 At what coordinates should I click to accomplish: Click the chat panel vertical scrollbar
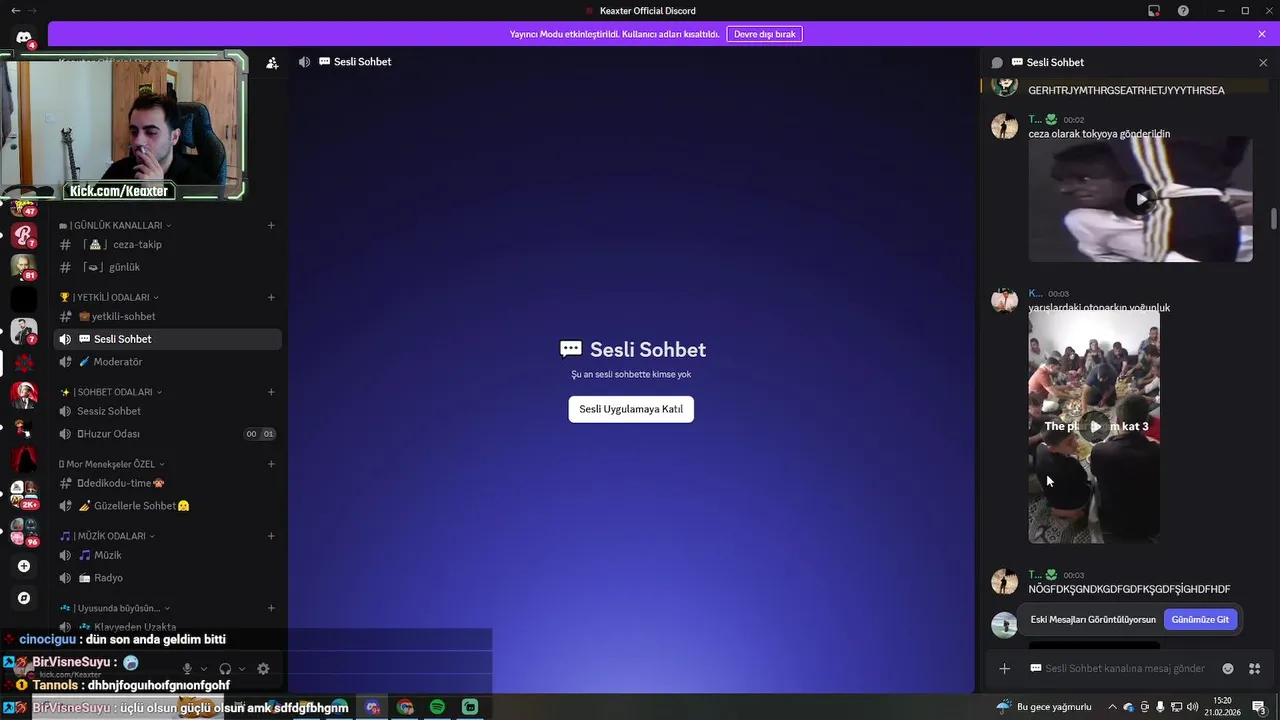click(x=1273, y=219)
